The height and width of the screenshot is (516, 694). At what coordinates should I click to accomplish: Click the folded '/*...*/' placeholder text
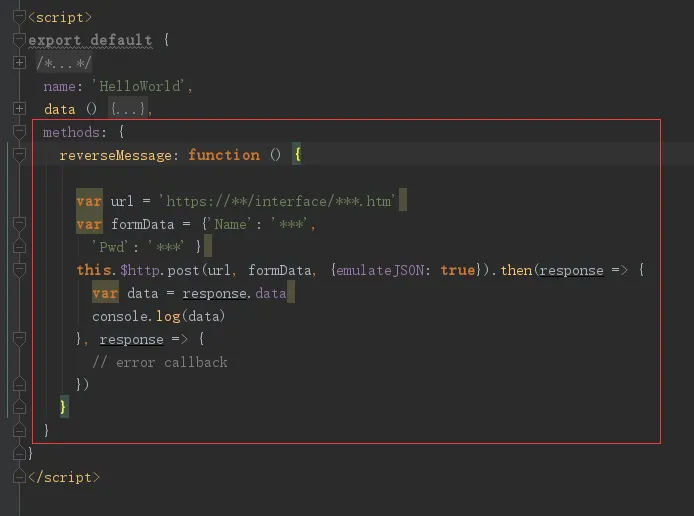pos(64,63)
